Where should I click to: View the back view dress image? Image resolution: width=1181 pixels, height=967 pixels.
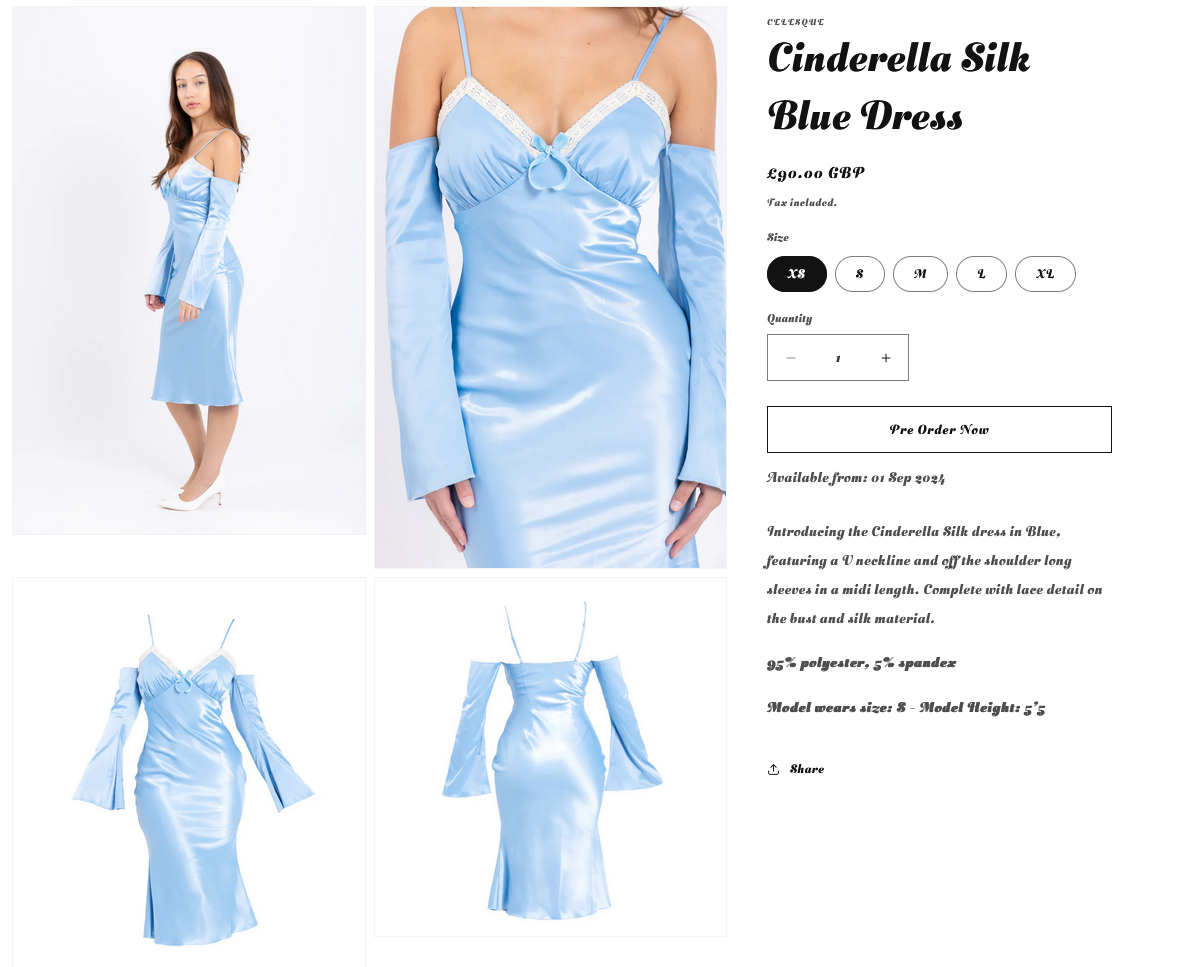click(x=551, y=757)
